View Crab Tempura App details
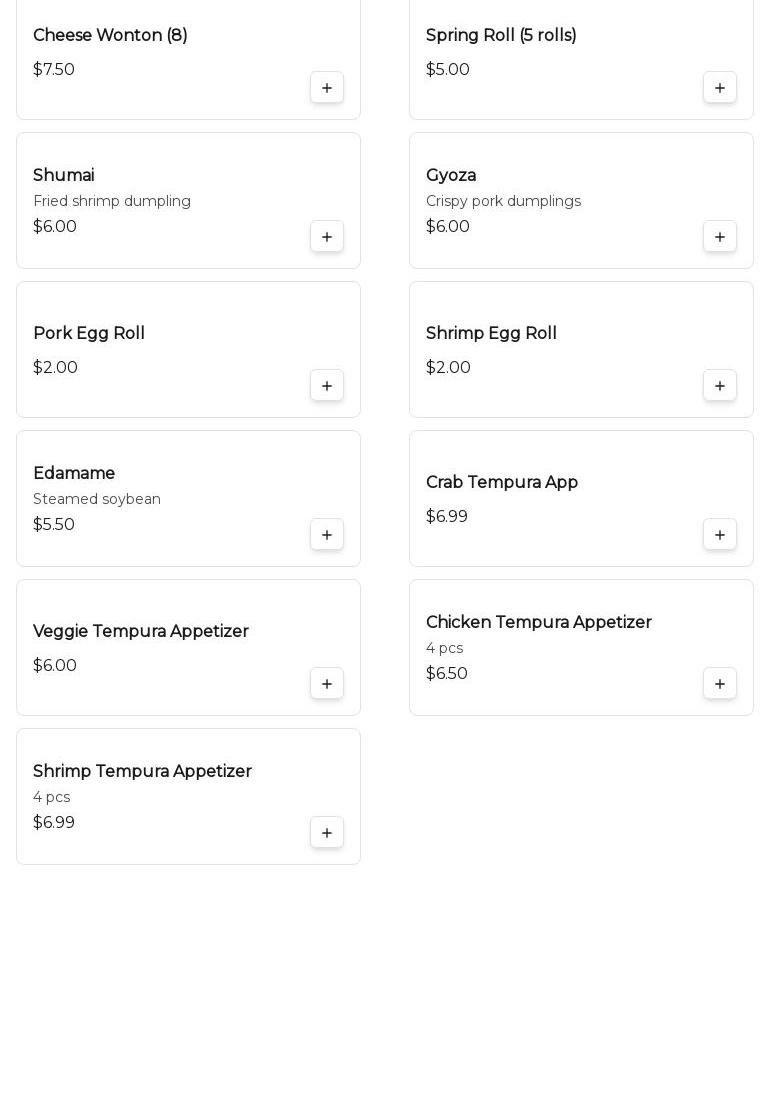Image resolution: width=770 pixels, height=1116 pixels. pyautogui.click(x=502, y=483)
